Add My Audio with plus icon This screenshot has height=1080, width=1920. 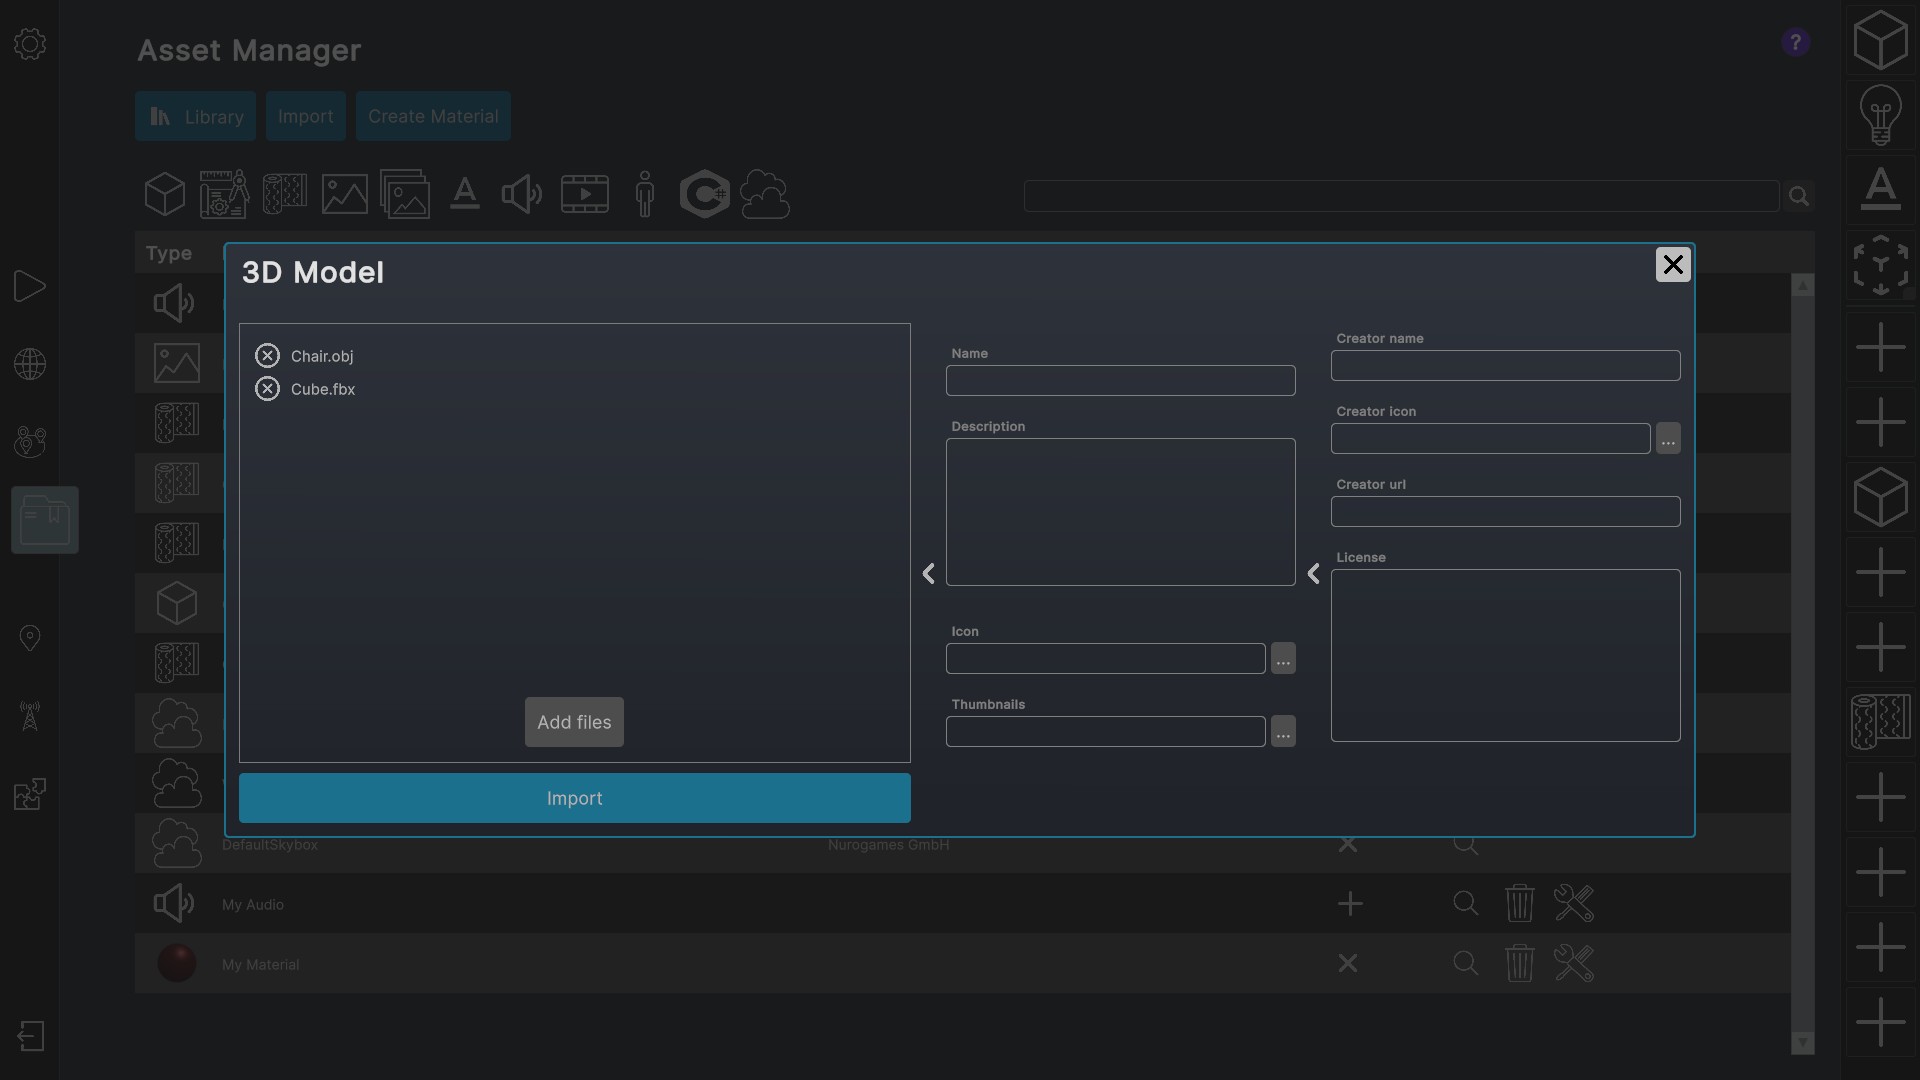tap(1350, 904)
